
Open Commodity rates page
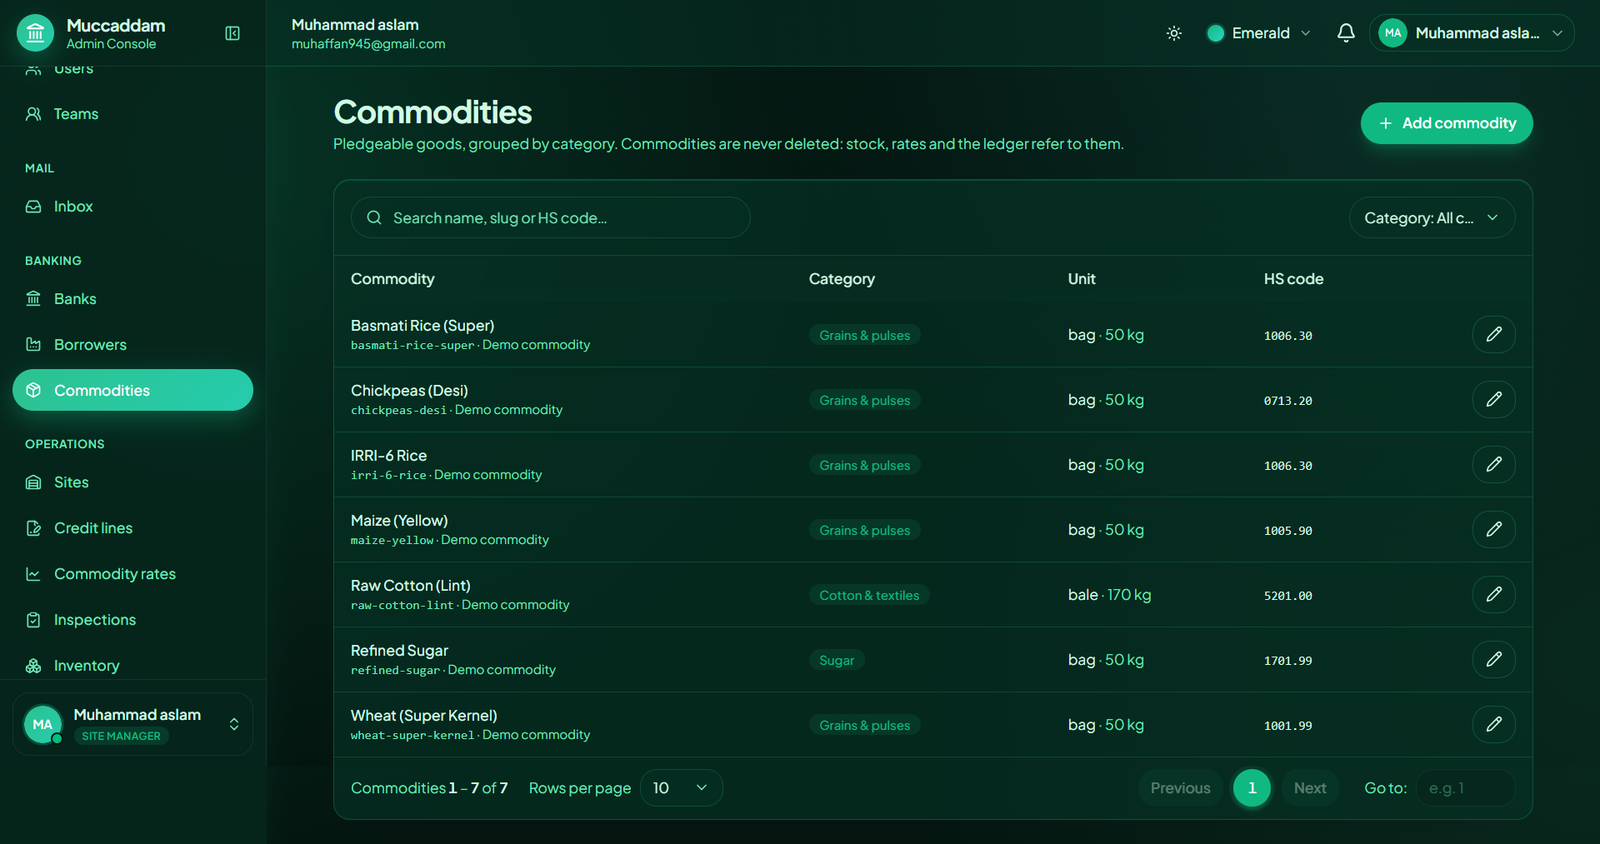(132, 574)
